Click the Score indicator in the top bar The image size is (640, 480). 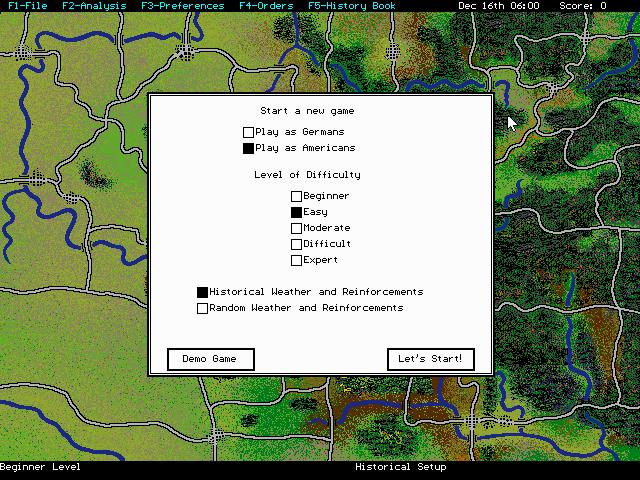pyautogui.click(x=581, y=6)
